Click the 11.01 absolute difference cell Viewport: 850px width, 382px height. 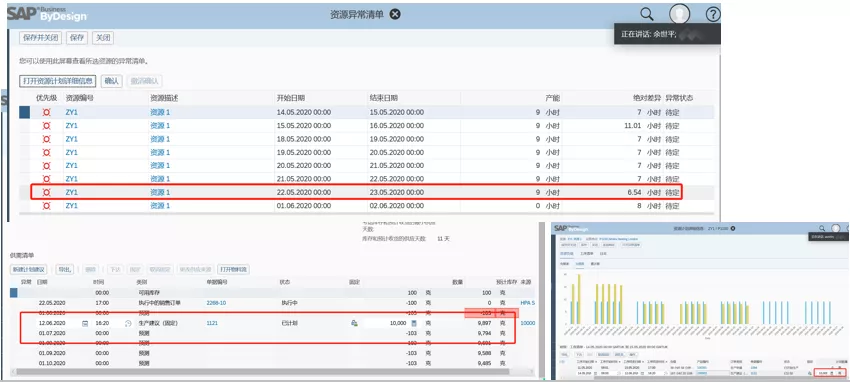click(633, 126)
